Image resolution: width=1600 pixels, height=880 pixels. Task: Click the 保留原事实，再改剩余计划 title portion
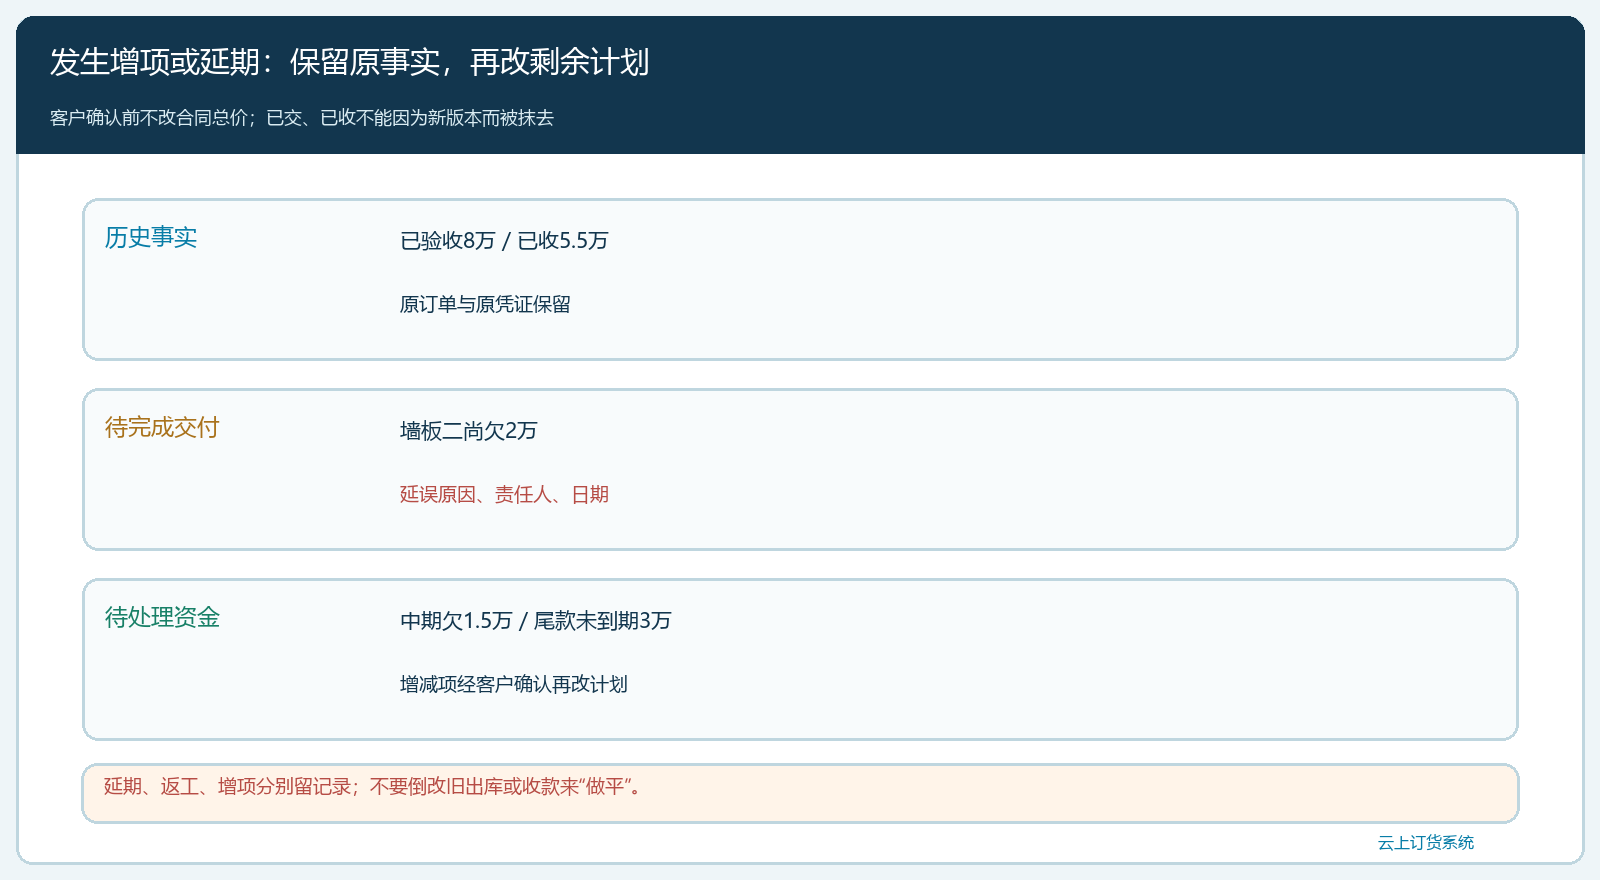point(470,62)
